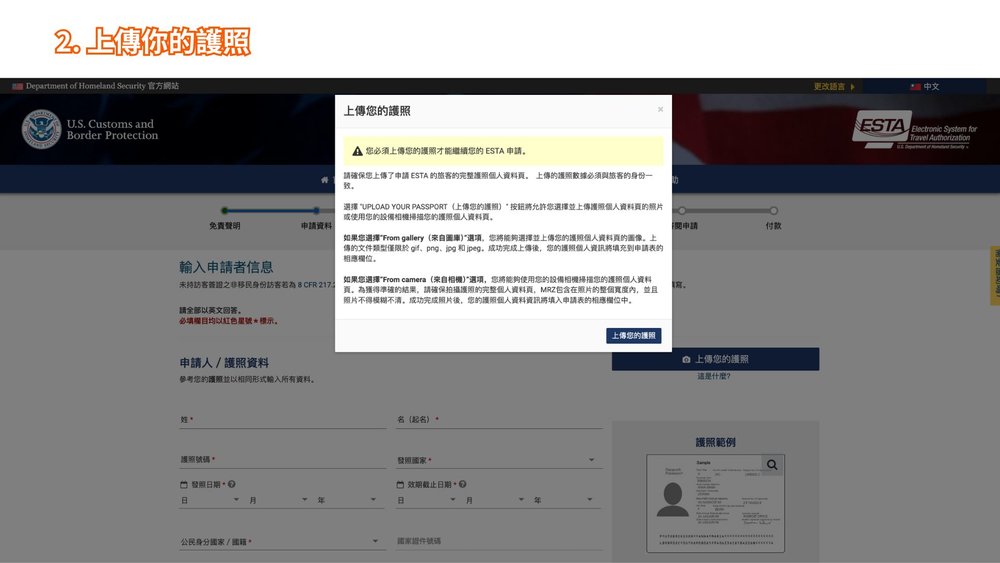Open the 更改語言 language menu
The height and width of the screenshot is (563, 1000).
834,86
